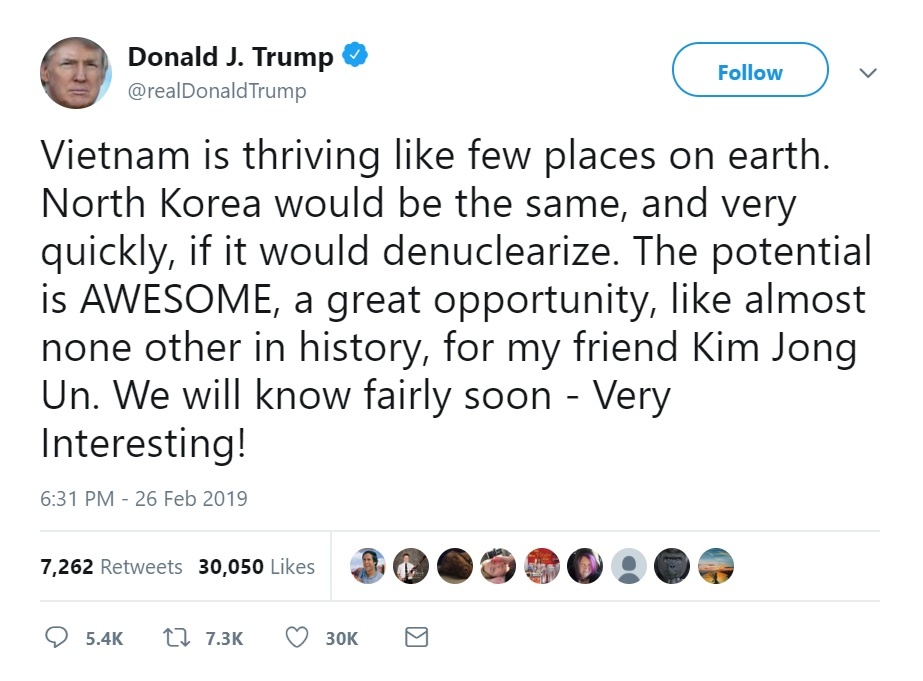Click the verified badge next to Donald J. Trump
This screenshot has width=923, height=681.
(353, 56)
